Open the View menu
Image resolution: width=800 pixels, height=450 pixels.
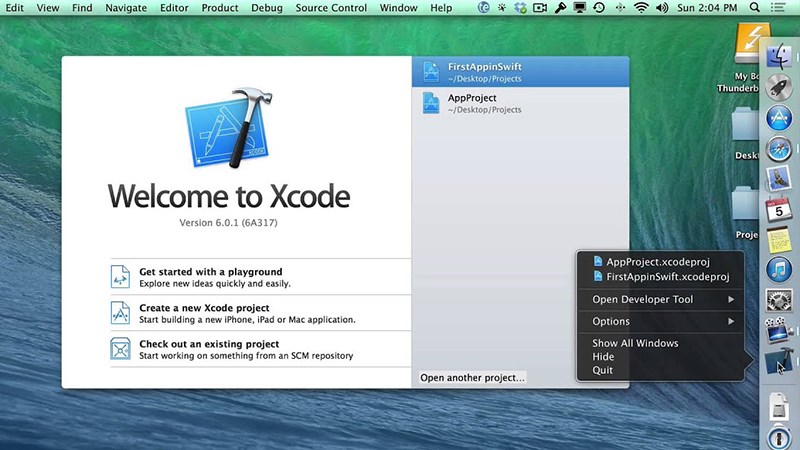(x=48, y=8)
